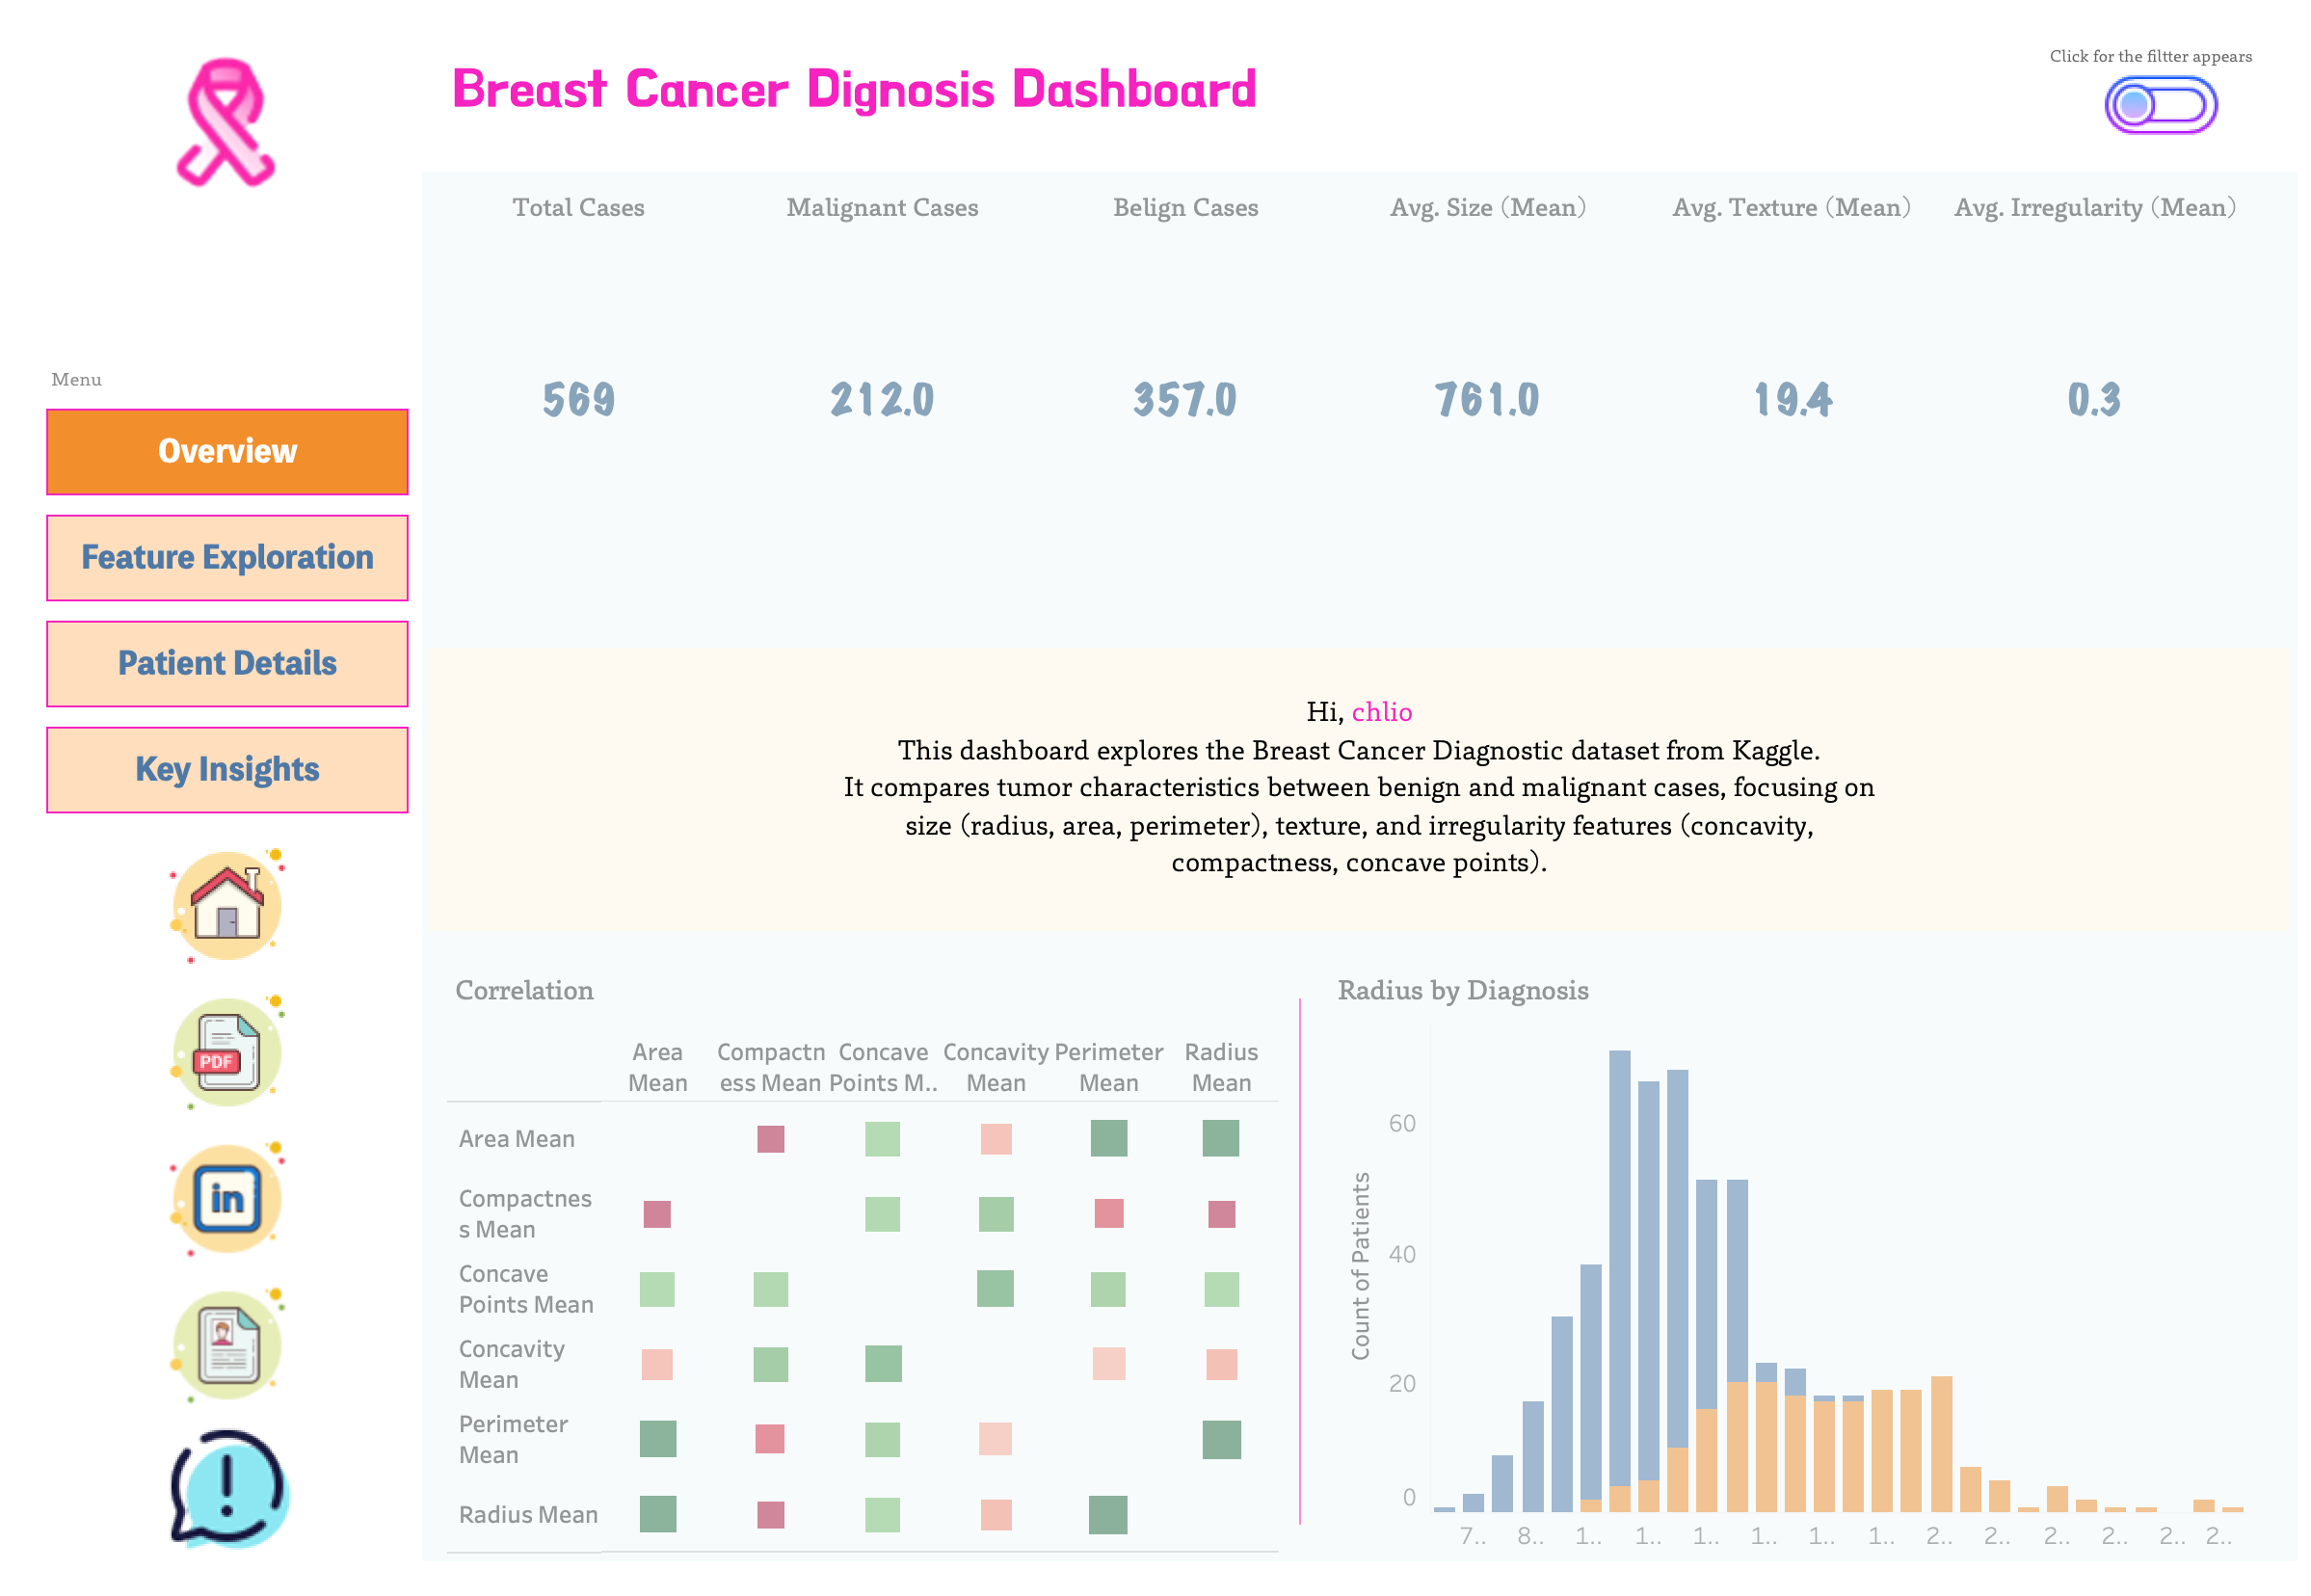The image size is (2311, 1596).
Task: Open the Patient Details section
Action: 227,663
